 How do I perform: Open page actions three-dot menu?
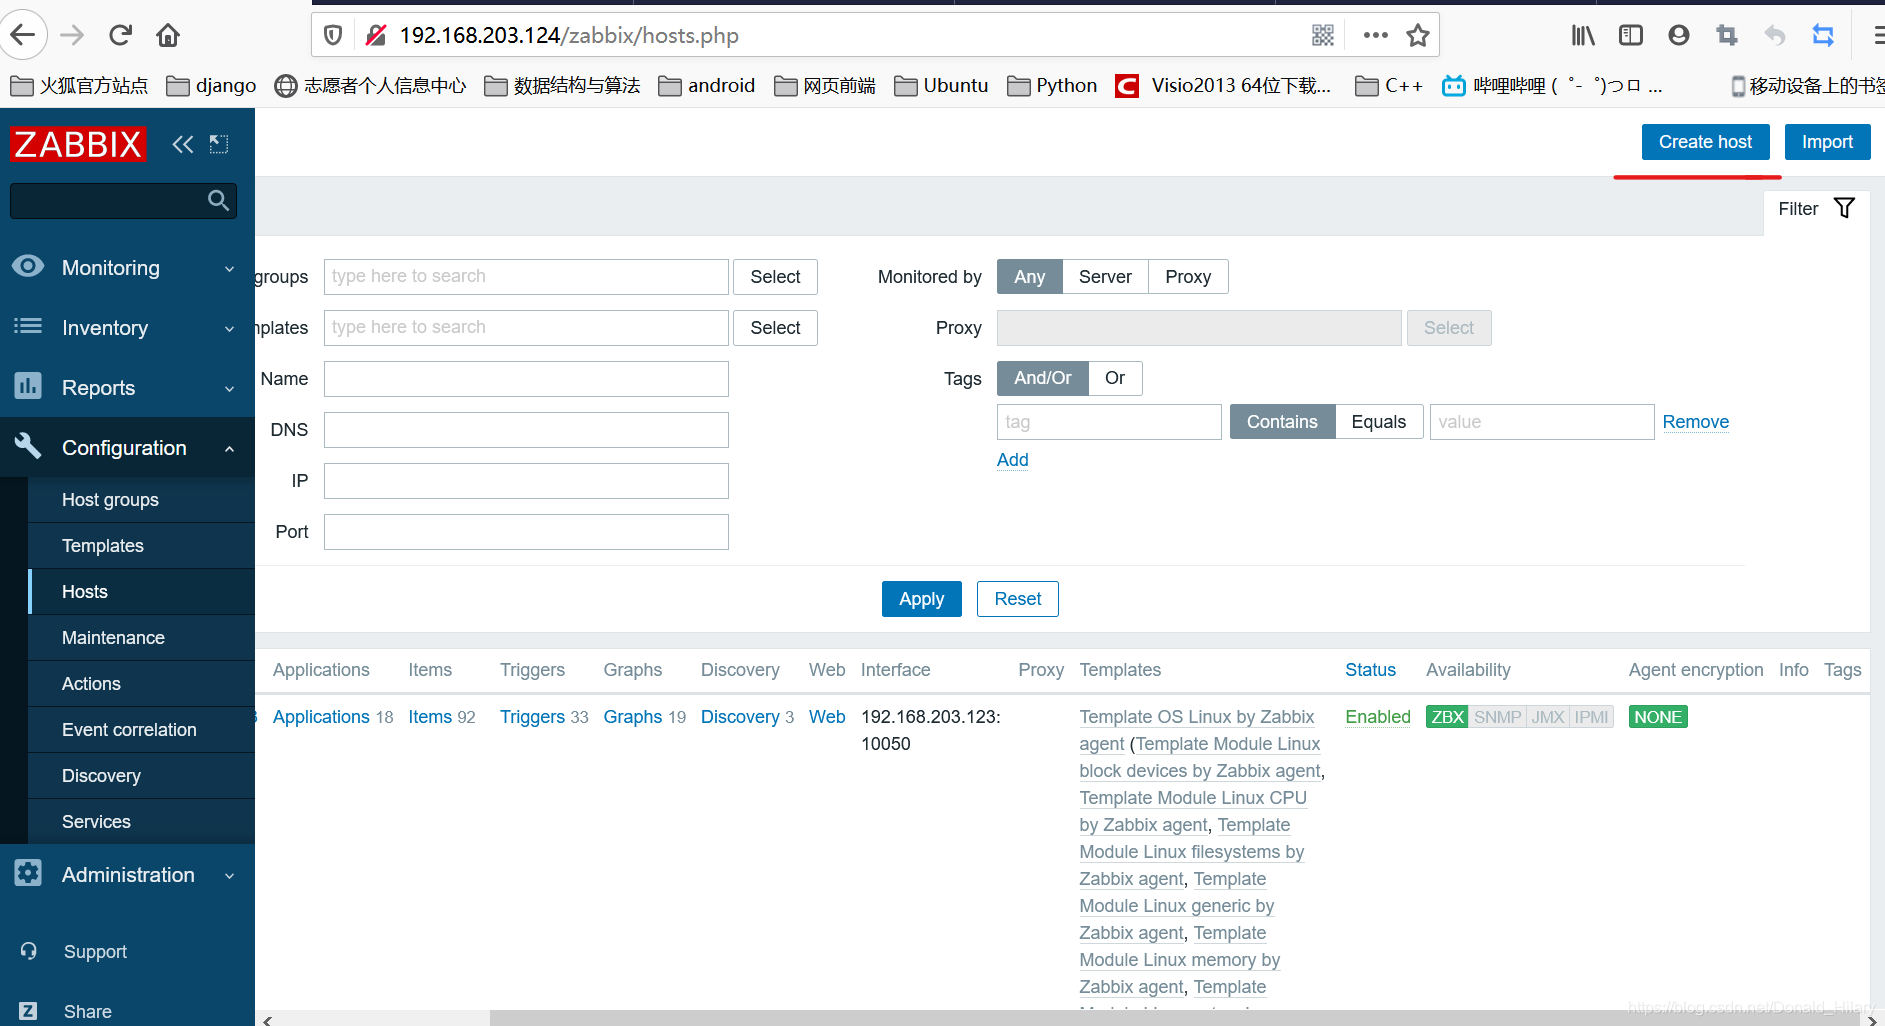click(1376, 35)
